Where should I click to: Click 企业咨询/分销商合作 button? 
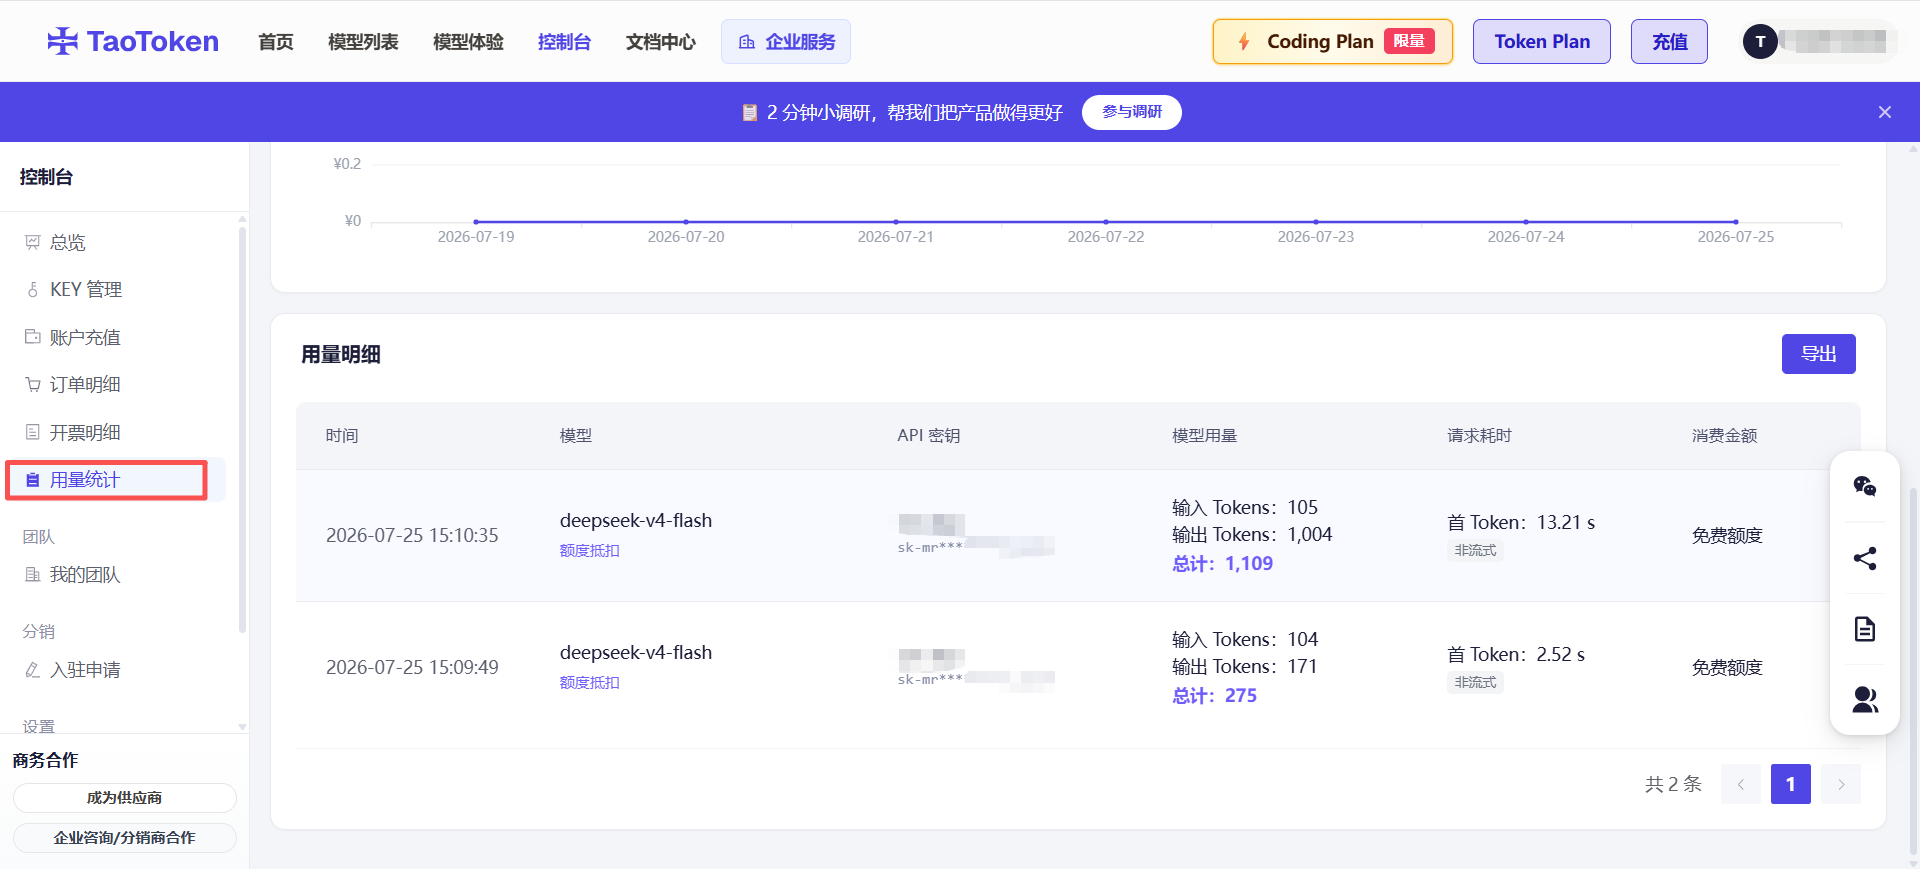124,838
